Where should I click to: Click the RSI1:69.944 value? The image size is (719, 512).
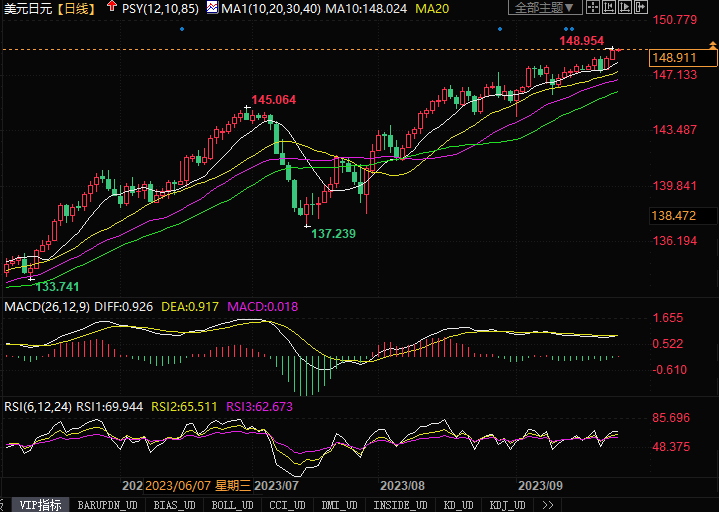tap(110, 407)
